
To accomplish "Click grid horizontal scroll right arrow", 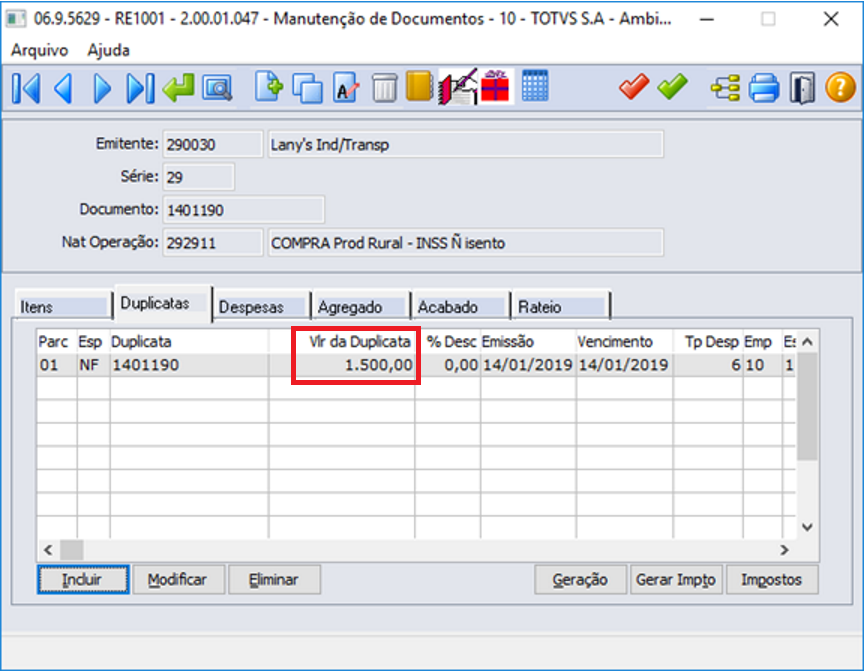I will point(784,550).
